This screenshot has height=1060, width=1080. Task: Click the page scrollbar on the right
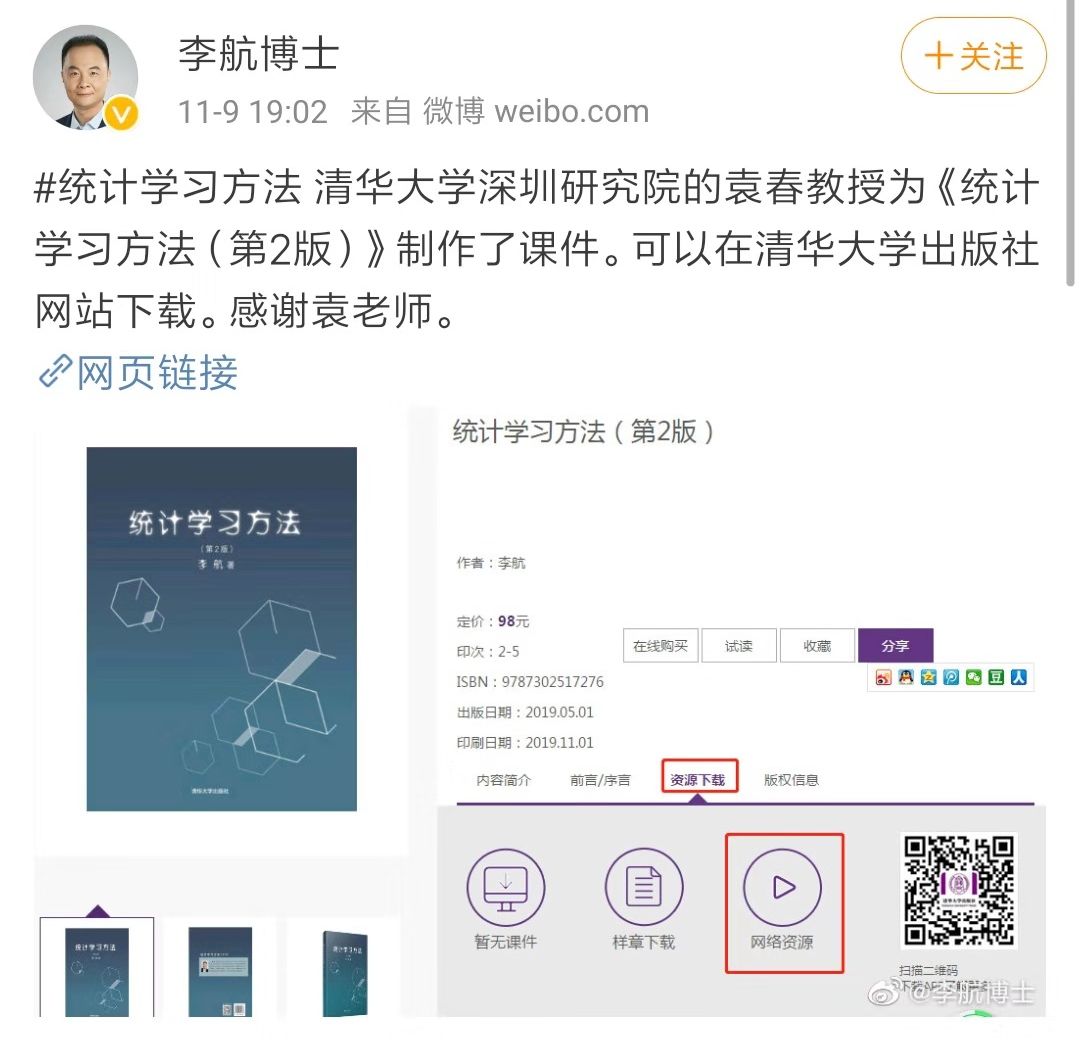tap(1070, 145)
